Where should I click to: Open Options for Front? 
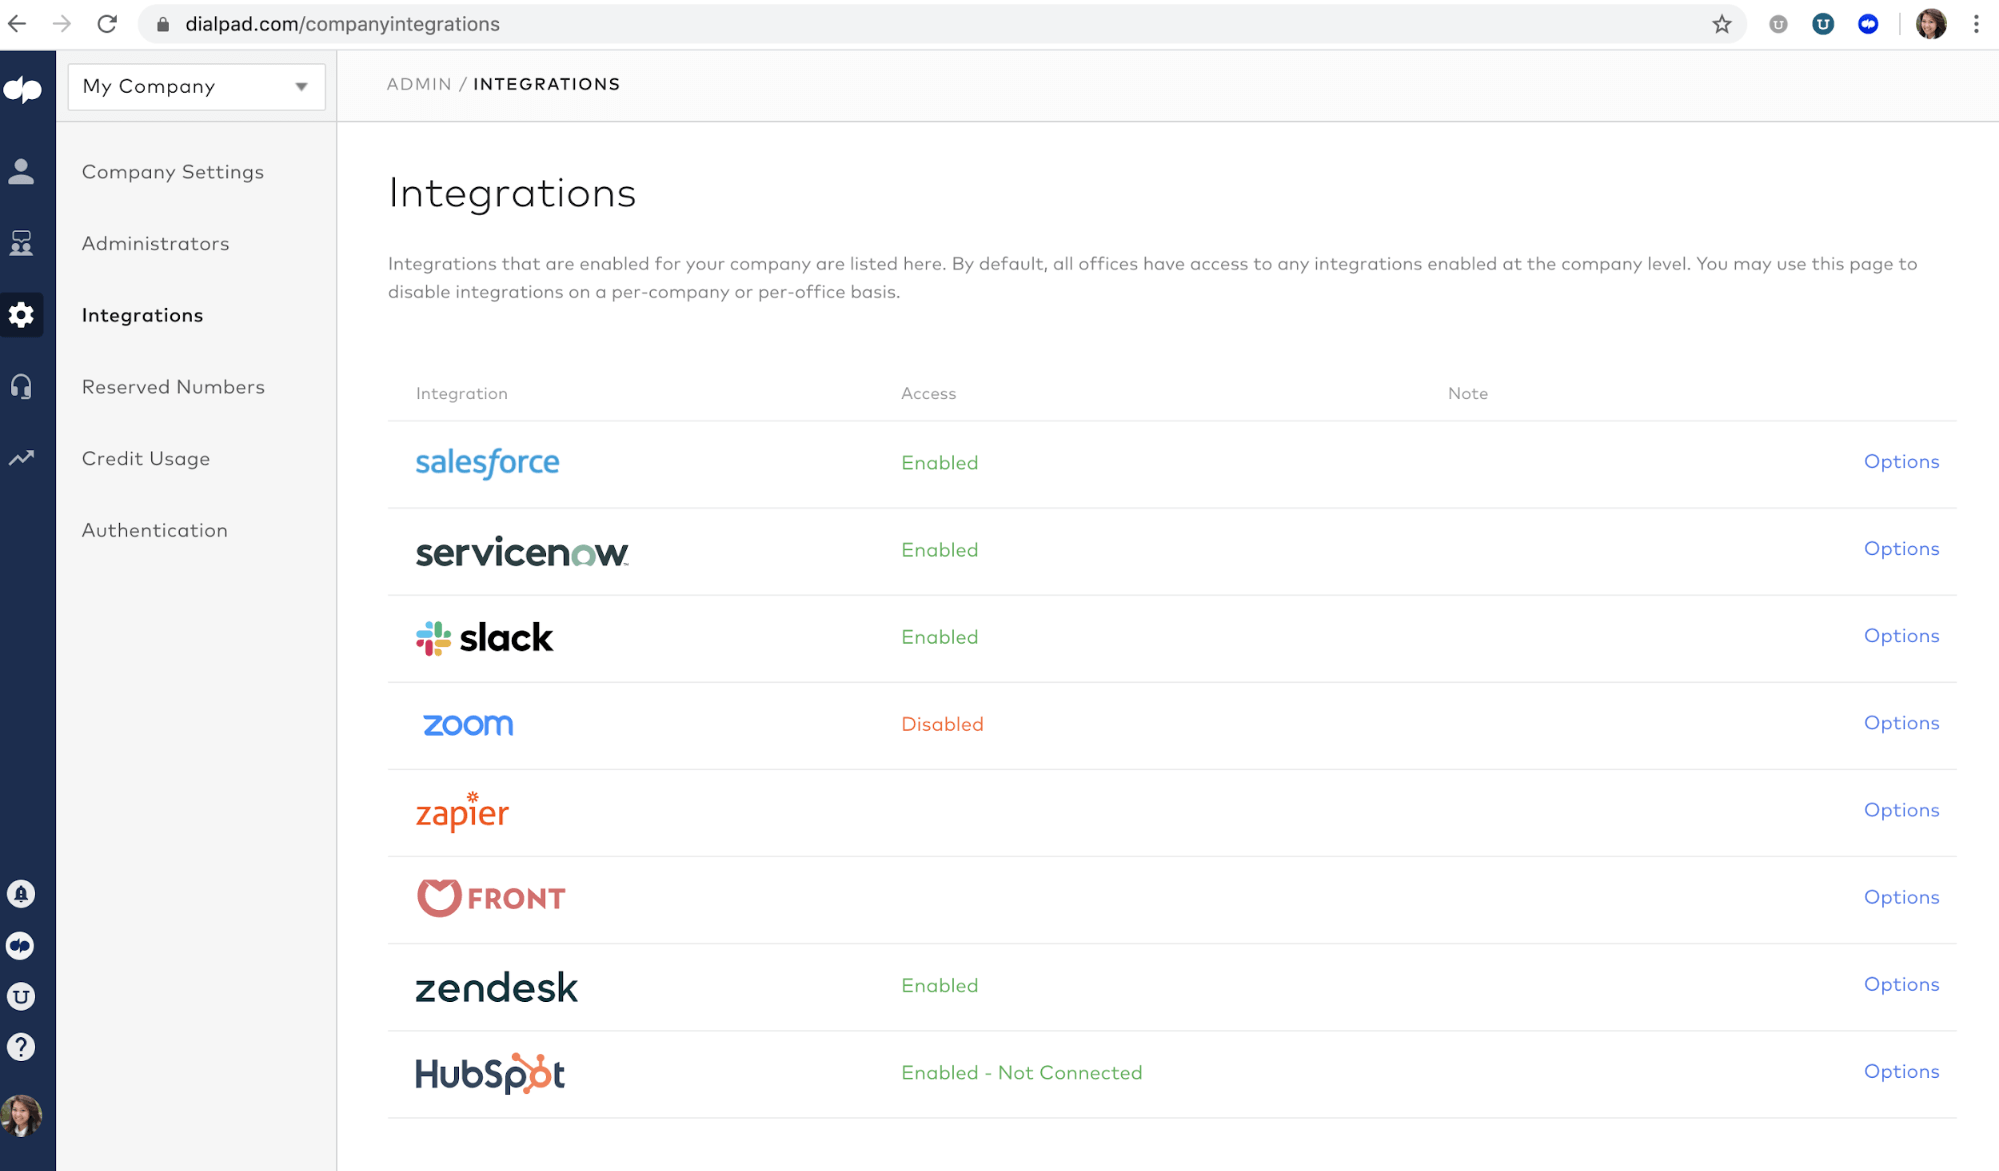(x=1901, y=897)
